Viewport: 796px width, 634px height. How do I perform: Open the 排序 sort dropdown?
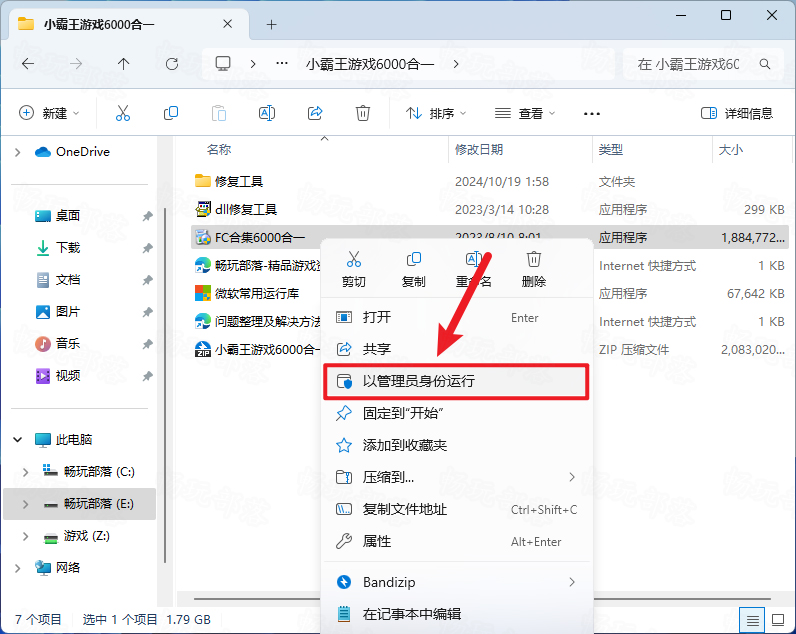pos(436,113)
